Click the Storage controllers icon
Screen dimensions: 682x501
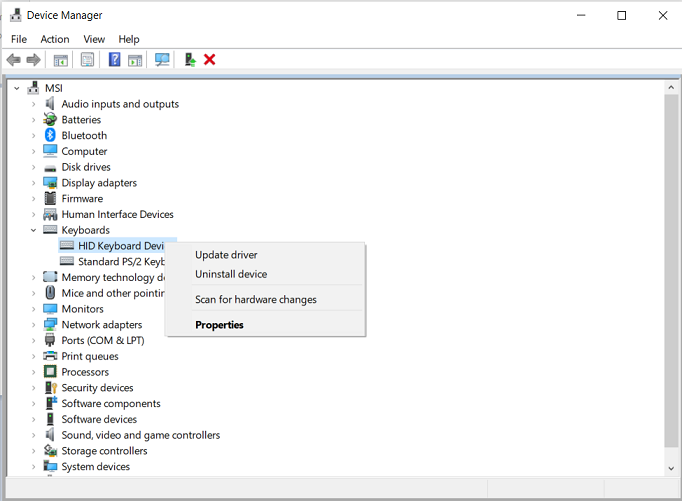click(50, 451)
